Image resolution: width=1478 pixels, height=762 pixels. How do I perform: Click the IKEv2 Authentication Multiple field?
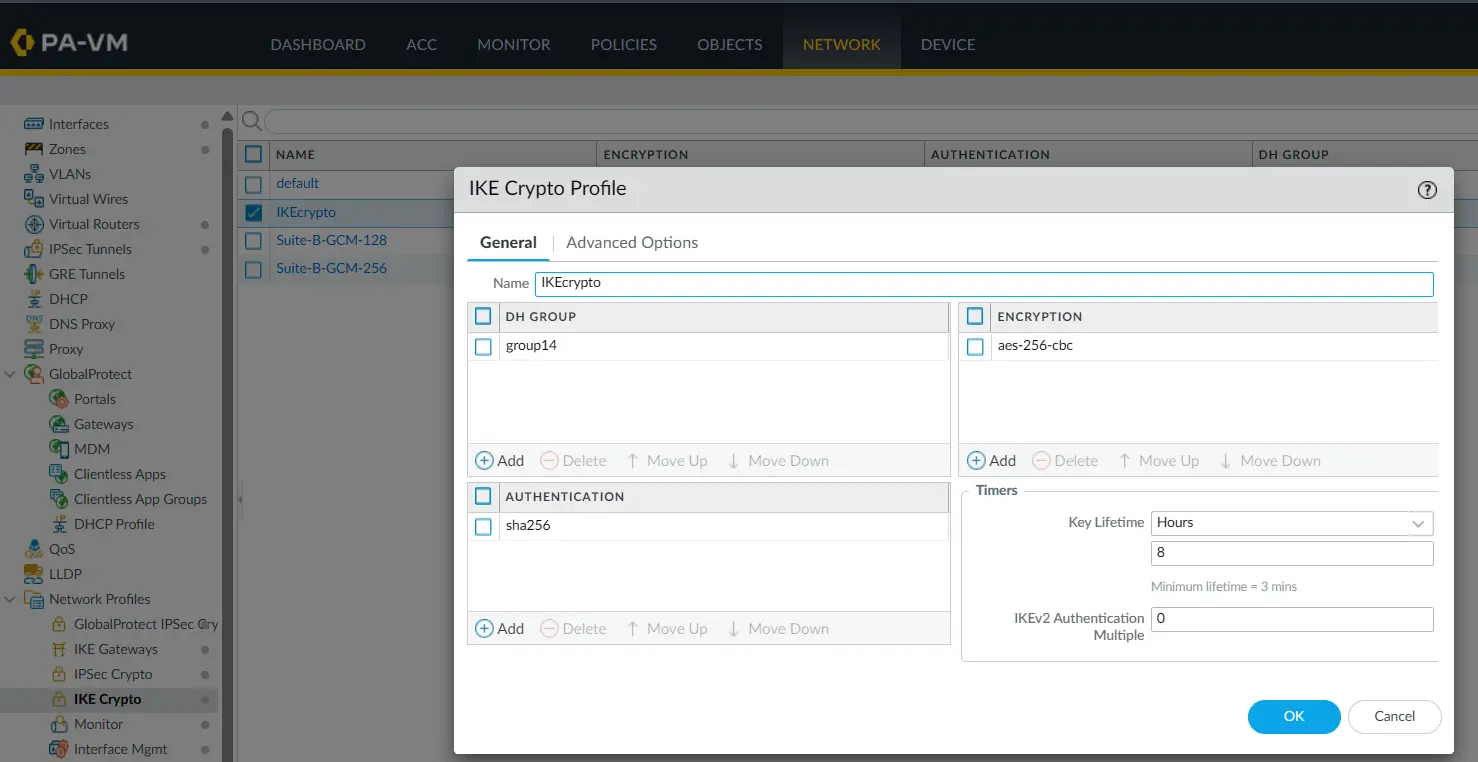[1292, 619]
